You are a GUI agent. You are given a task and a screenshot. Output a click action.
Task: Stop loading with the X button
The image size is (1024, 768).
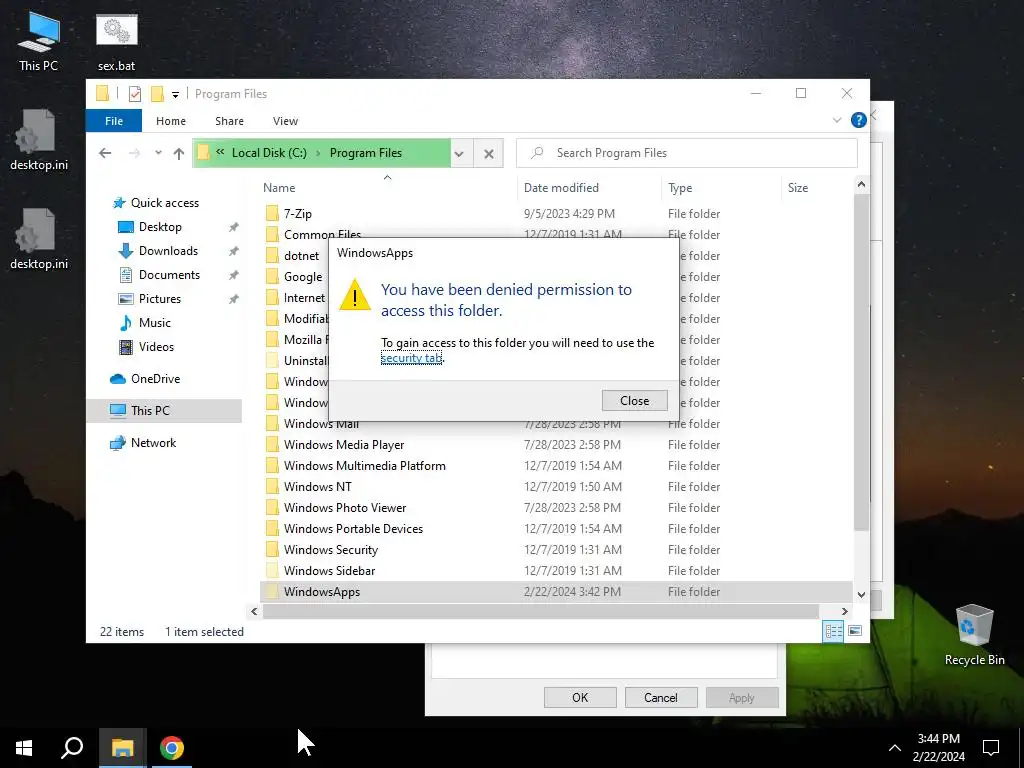(x=488, y=153)
